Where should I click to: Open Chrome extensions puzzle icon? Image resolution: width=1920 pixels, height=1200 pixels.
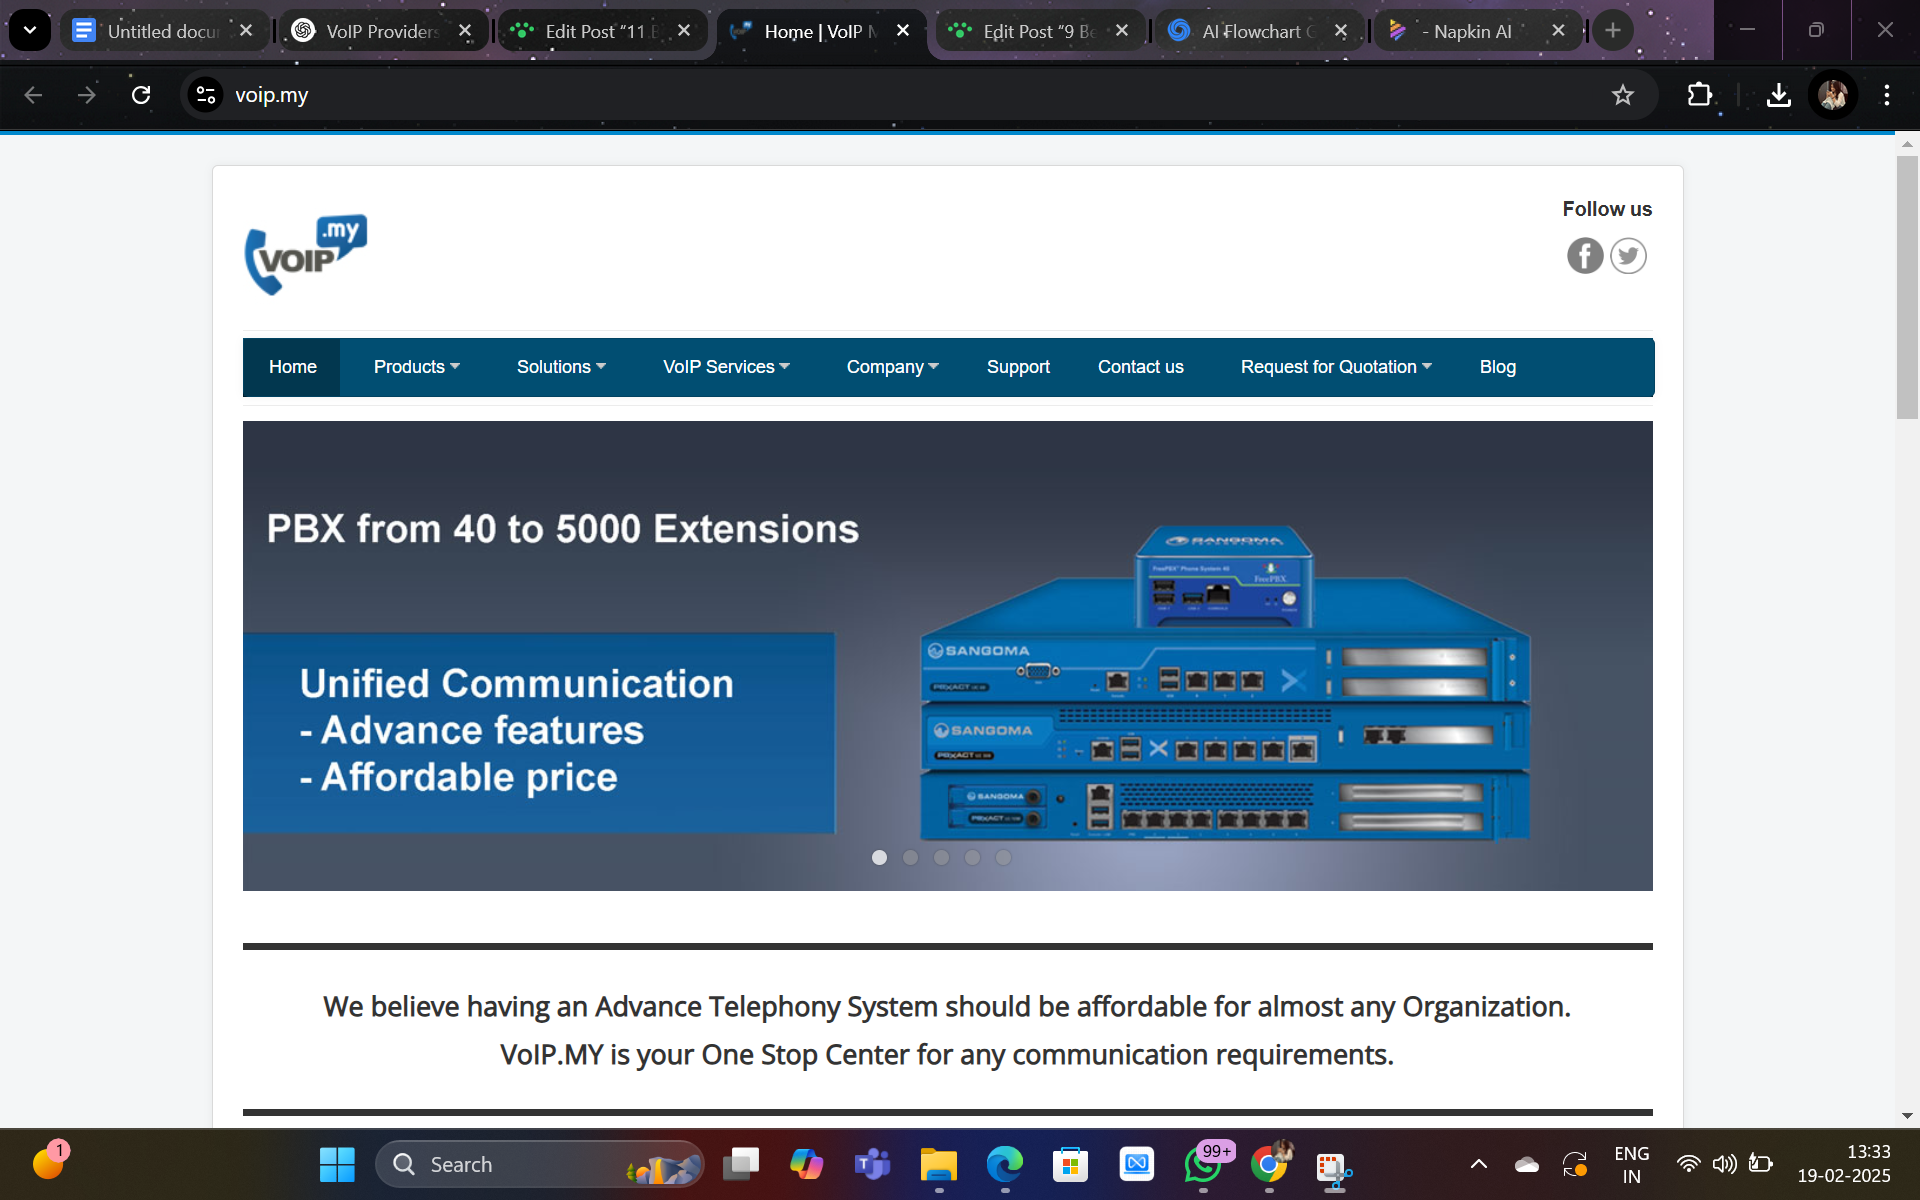(x=1699, y=95)
